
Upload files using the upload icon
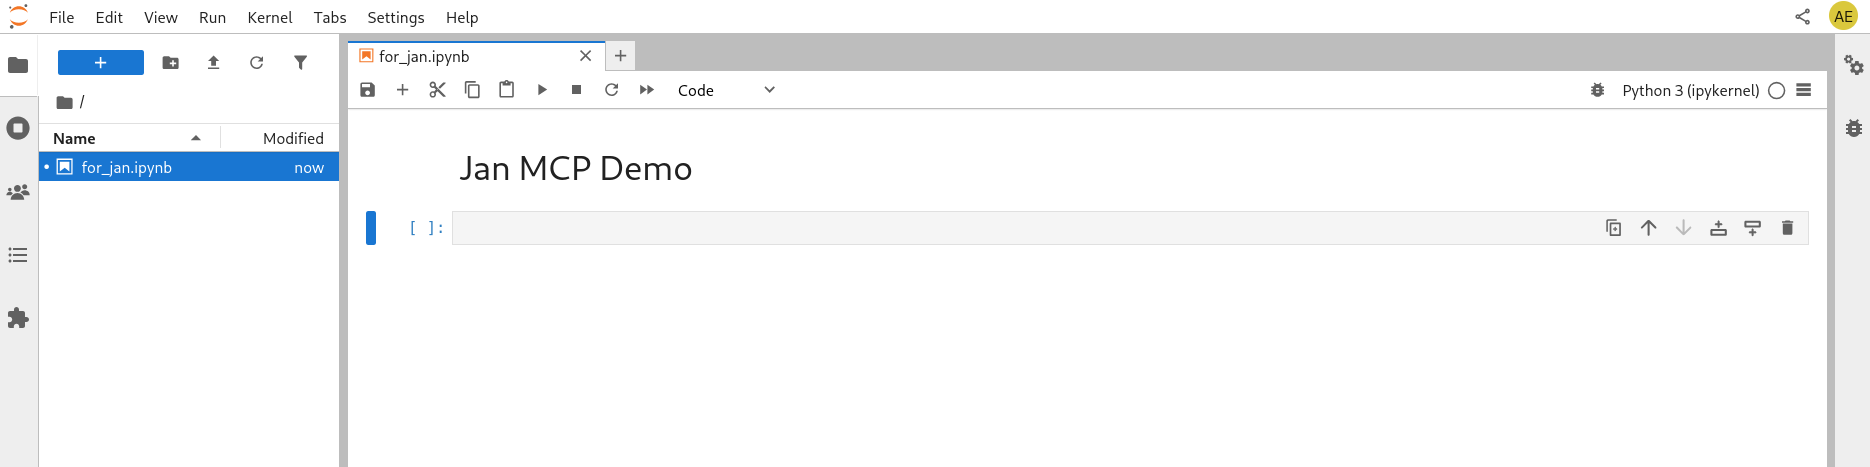pos(213,63)
